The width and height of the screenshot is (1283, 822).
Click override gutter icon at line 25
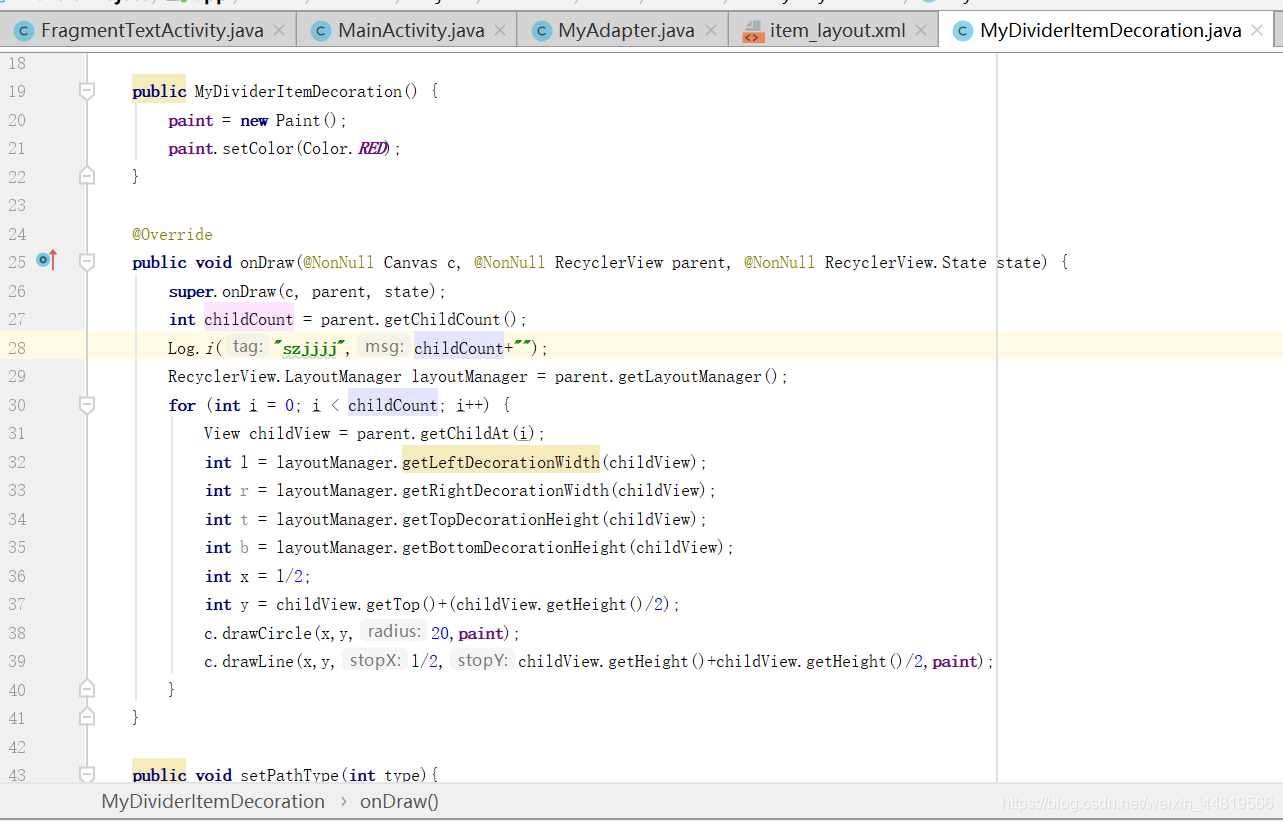click(46, 261)
